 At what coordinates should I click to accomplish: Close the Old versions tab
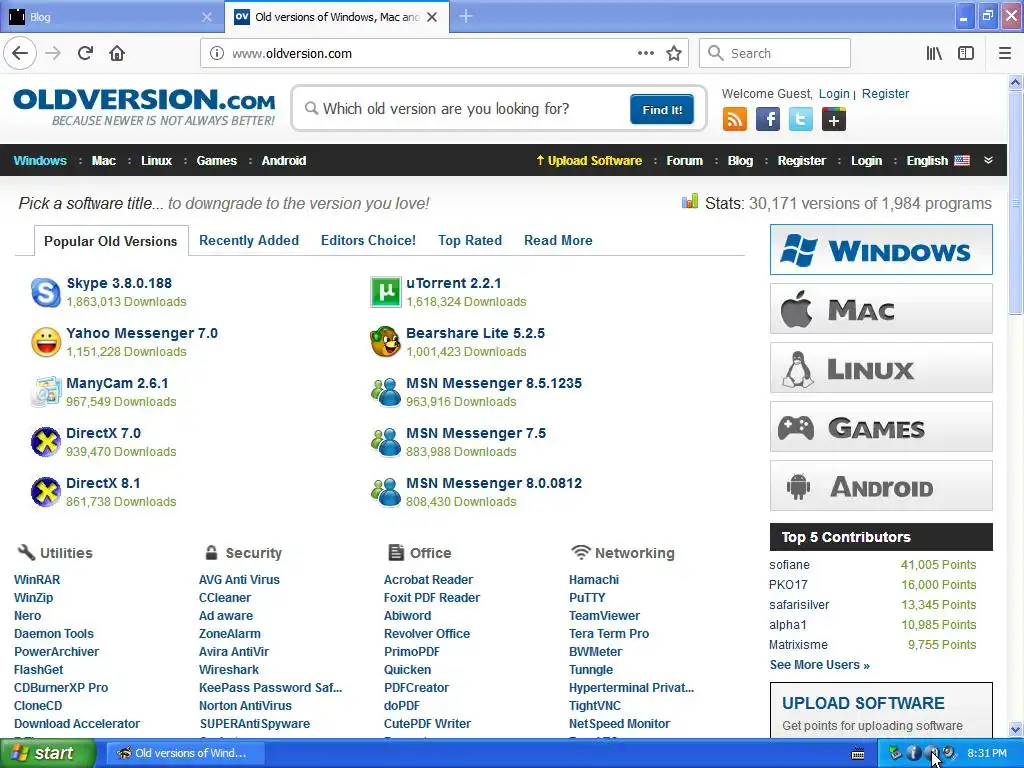coord(432,17)
